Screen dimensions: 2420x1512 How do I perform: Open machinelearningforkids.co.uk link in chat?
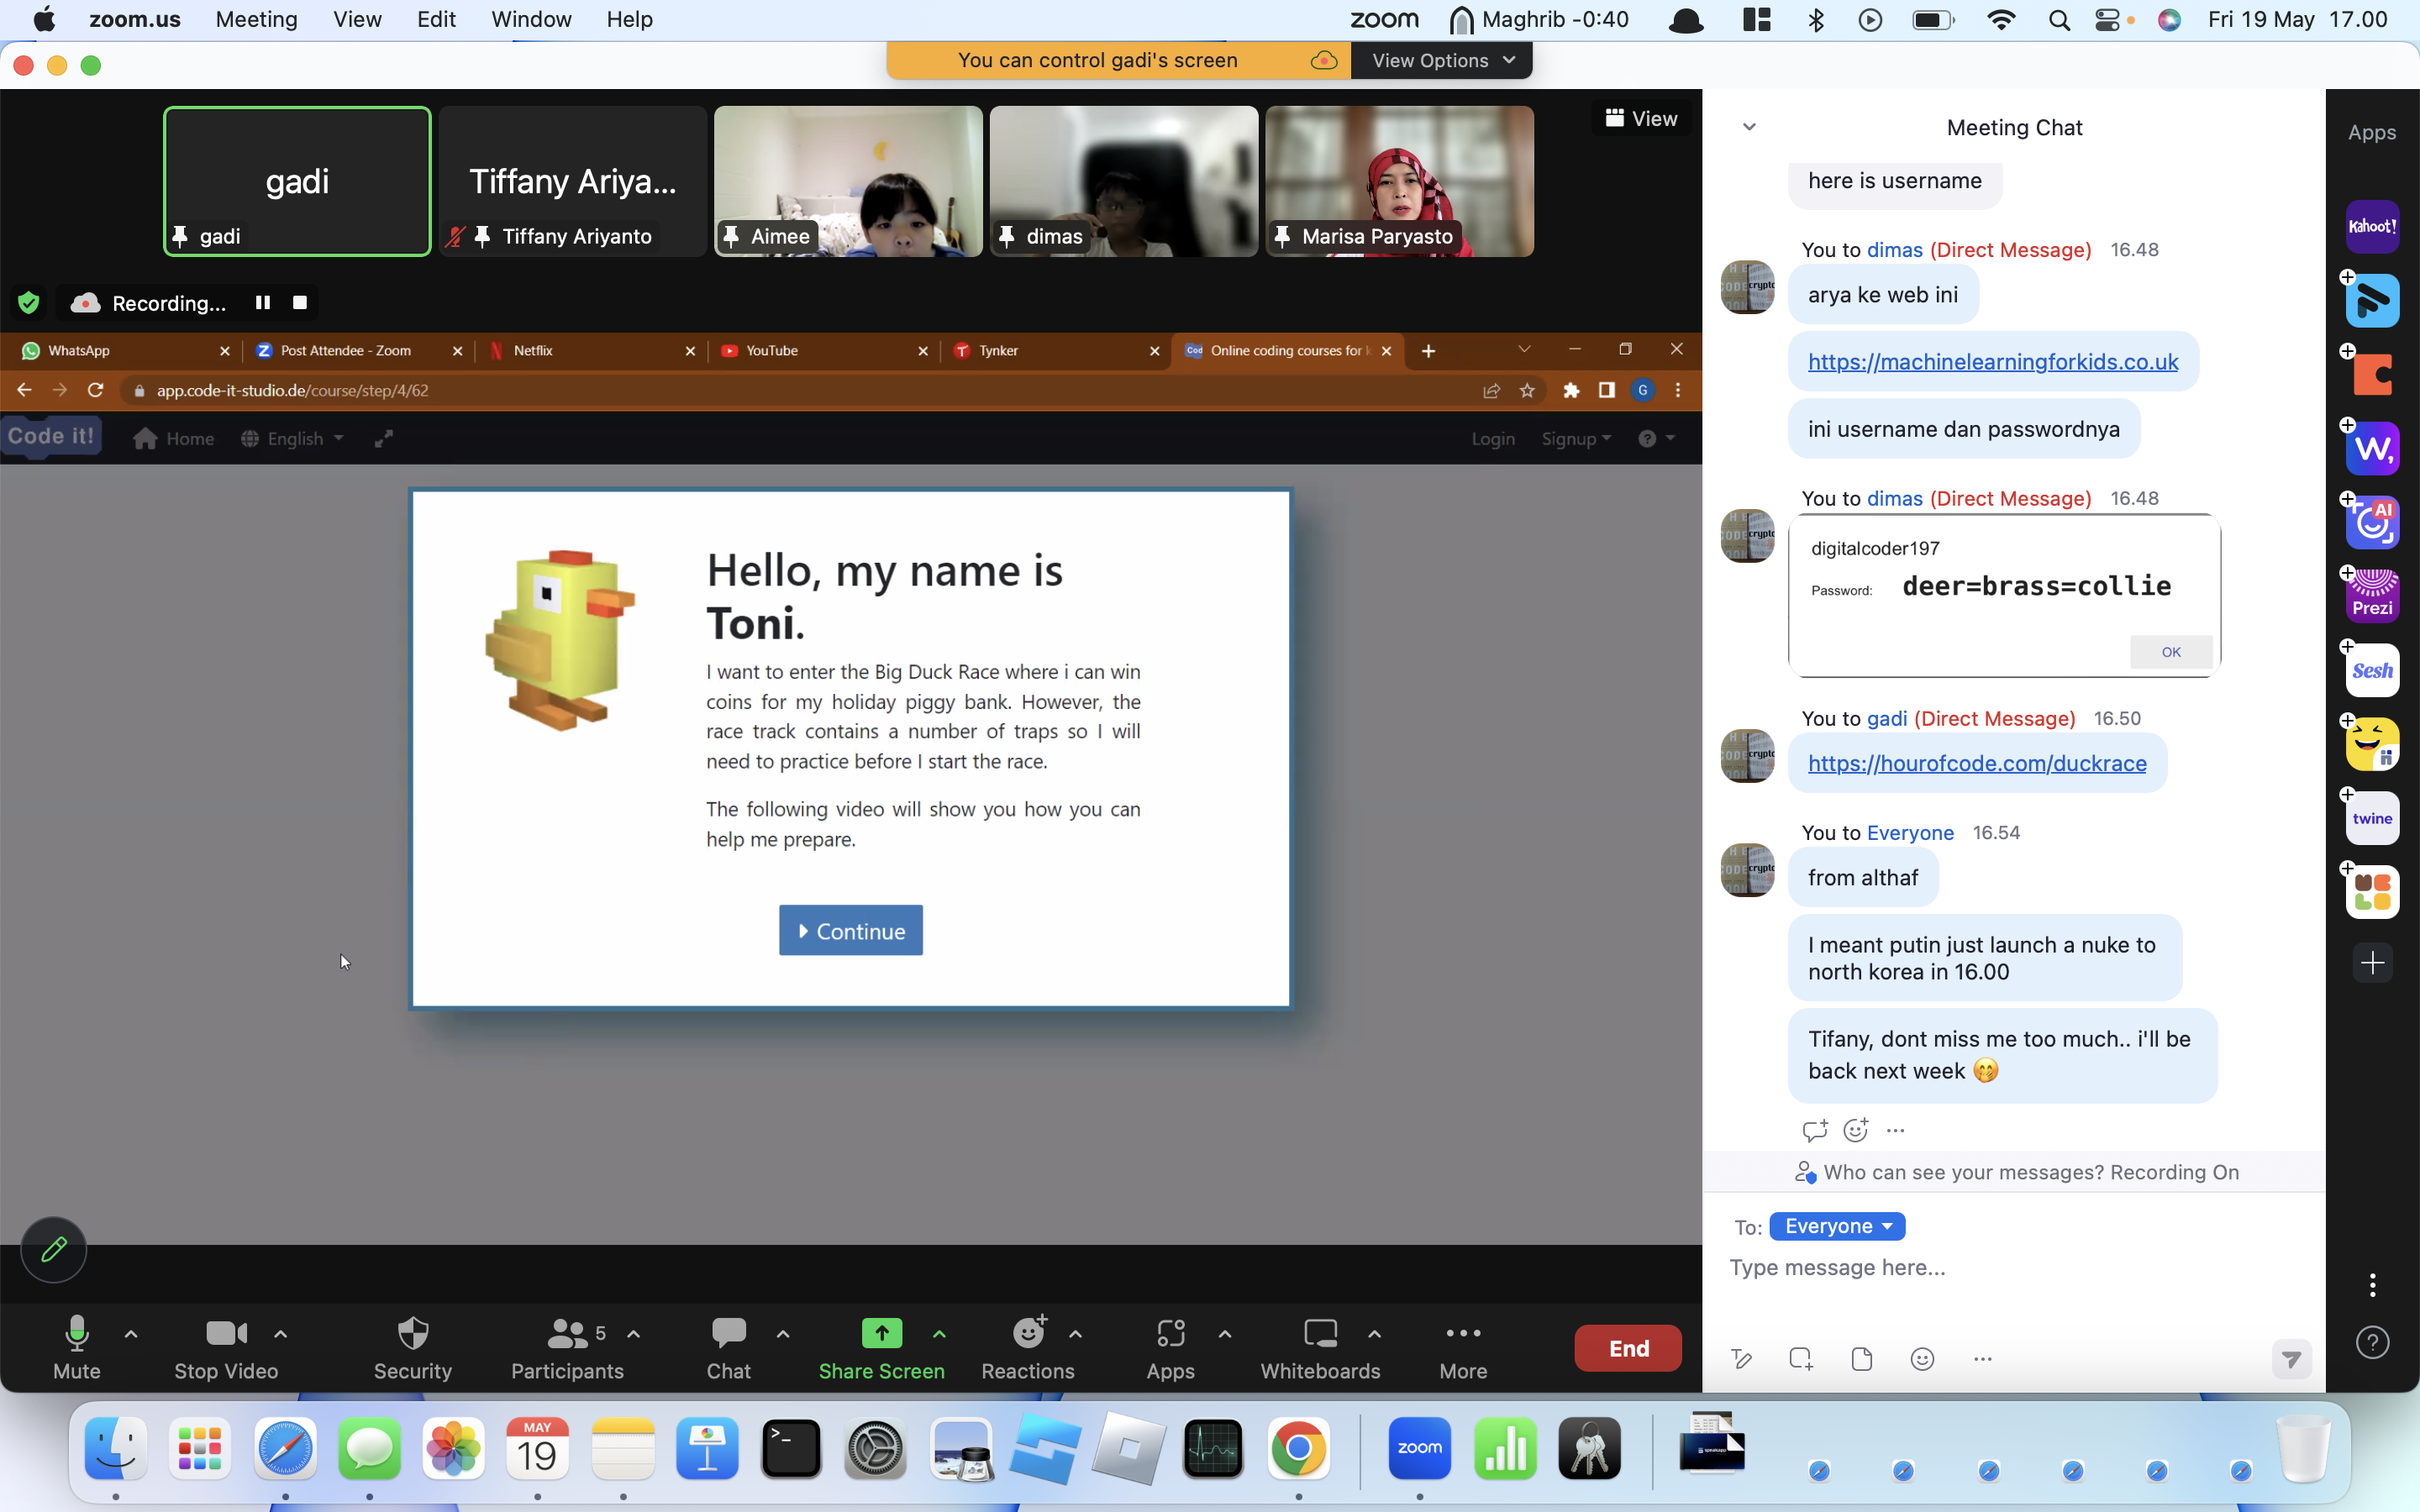click(1993, 362)
